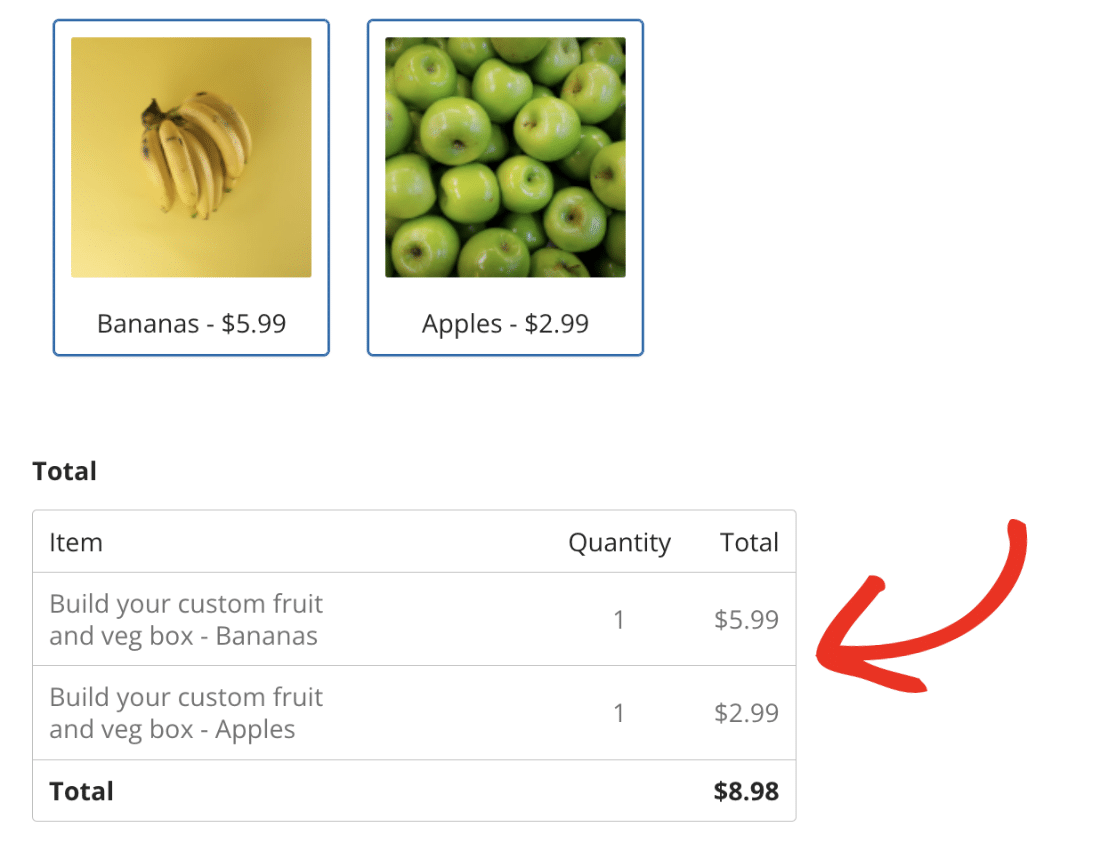Click the Item column header
Image resolution: width=1116 pixels, height=843 pixels.
(75, 542)
